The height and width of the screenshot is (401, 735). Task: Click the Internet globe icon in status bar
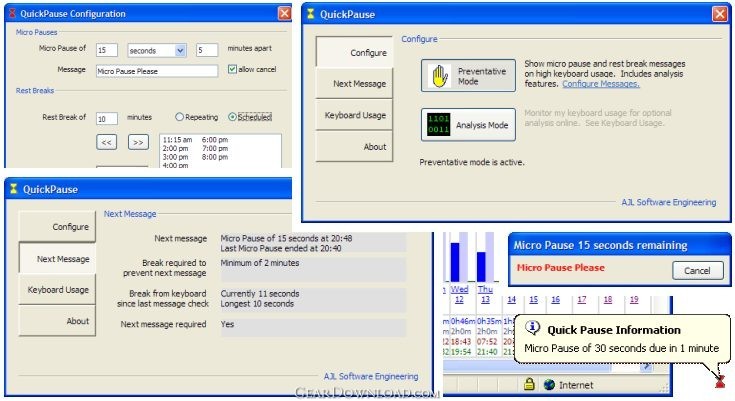[x=548, y=385]
